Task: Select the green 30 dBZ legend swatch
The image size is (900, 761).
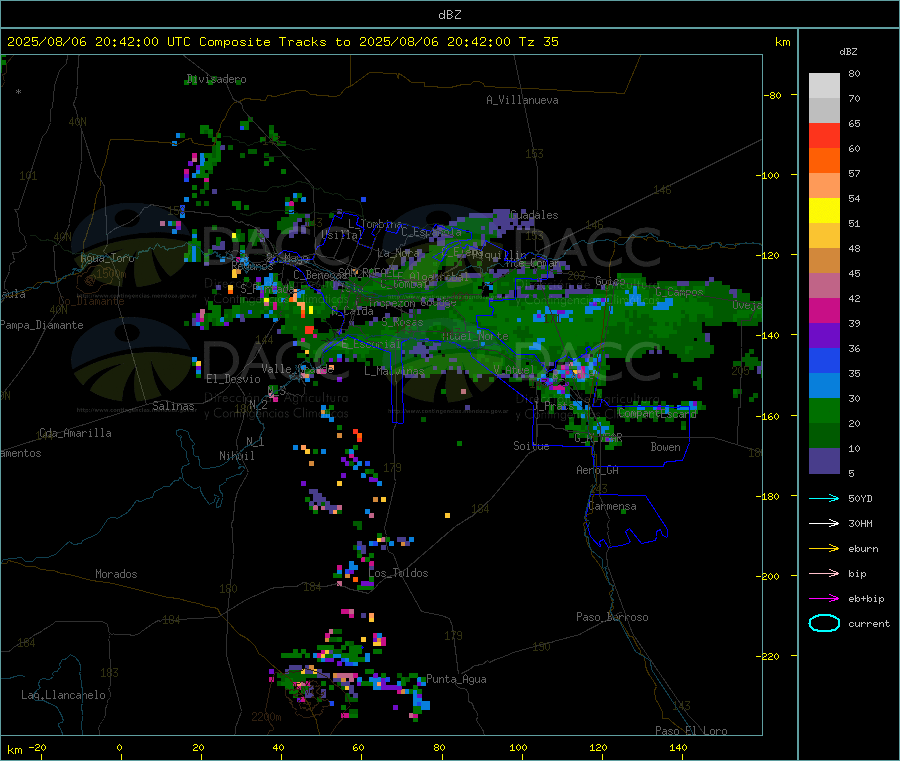Action: [824, 411]
